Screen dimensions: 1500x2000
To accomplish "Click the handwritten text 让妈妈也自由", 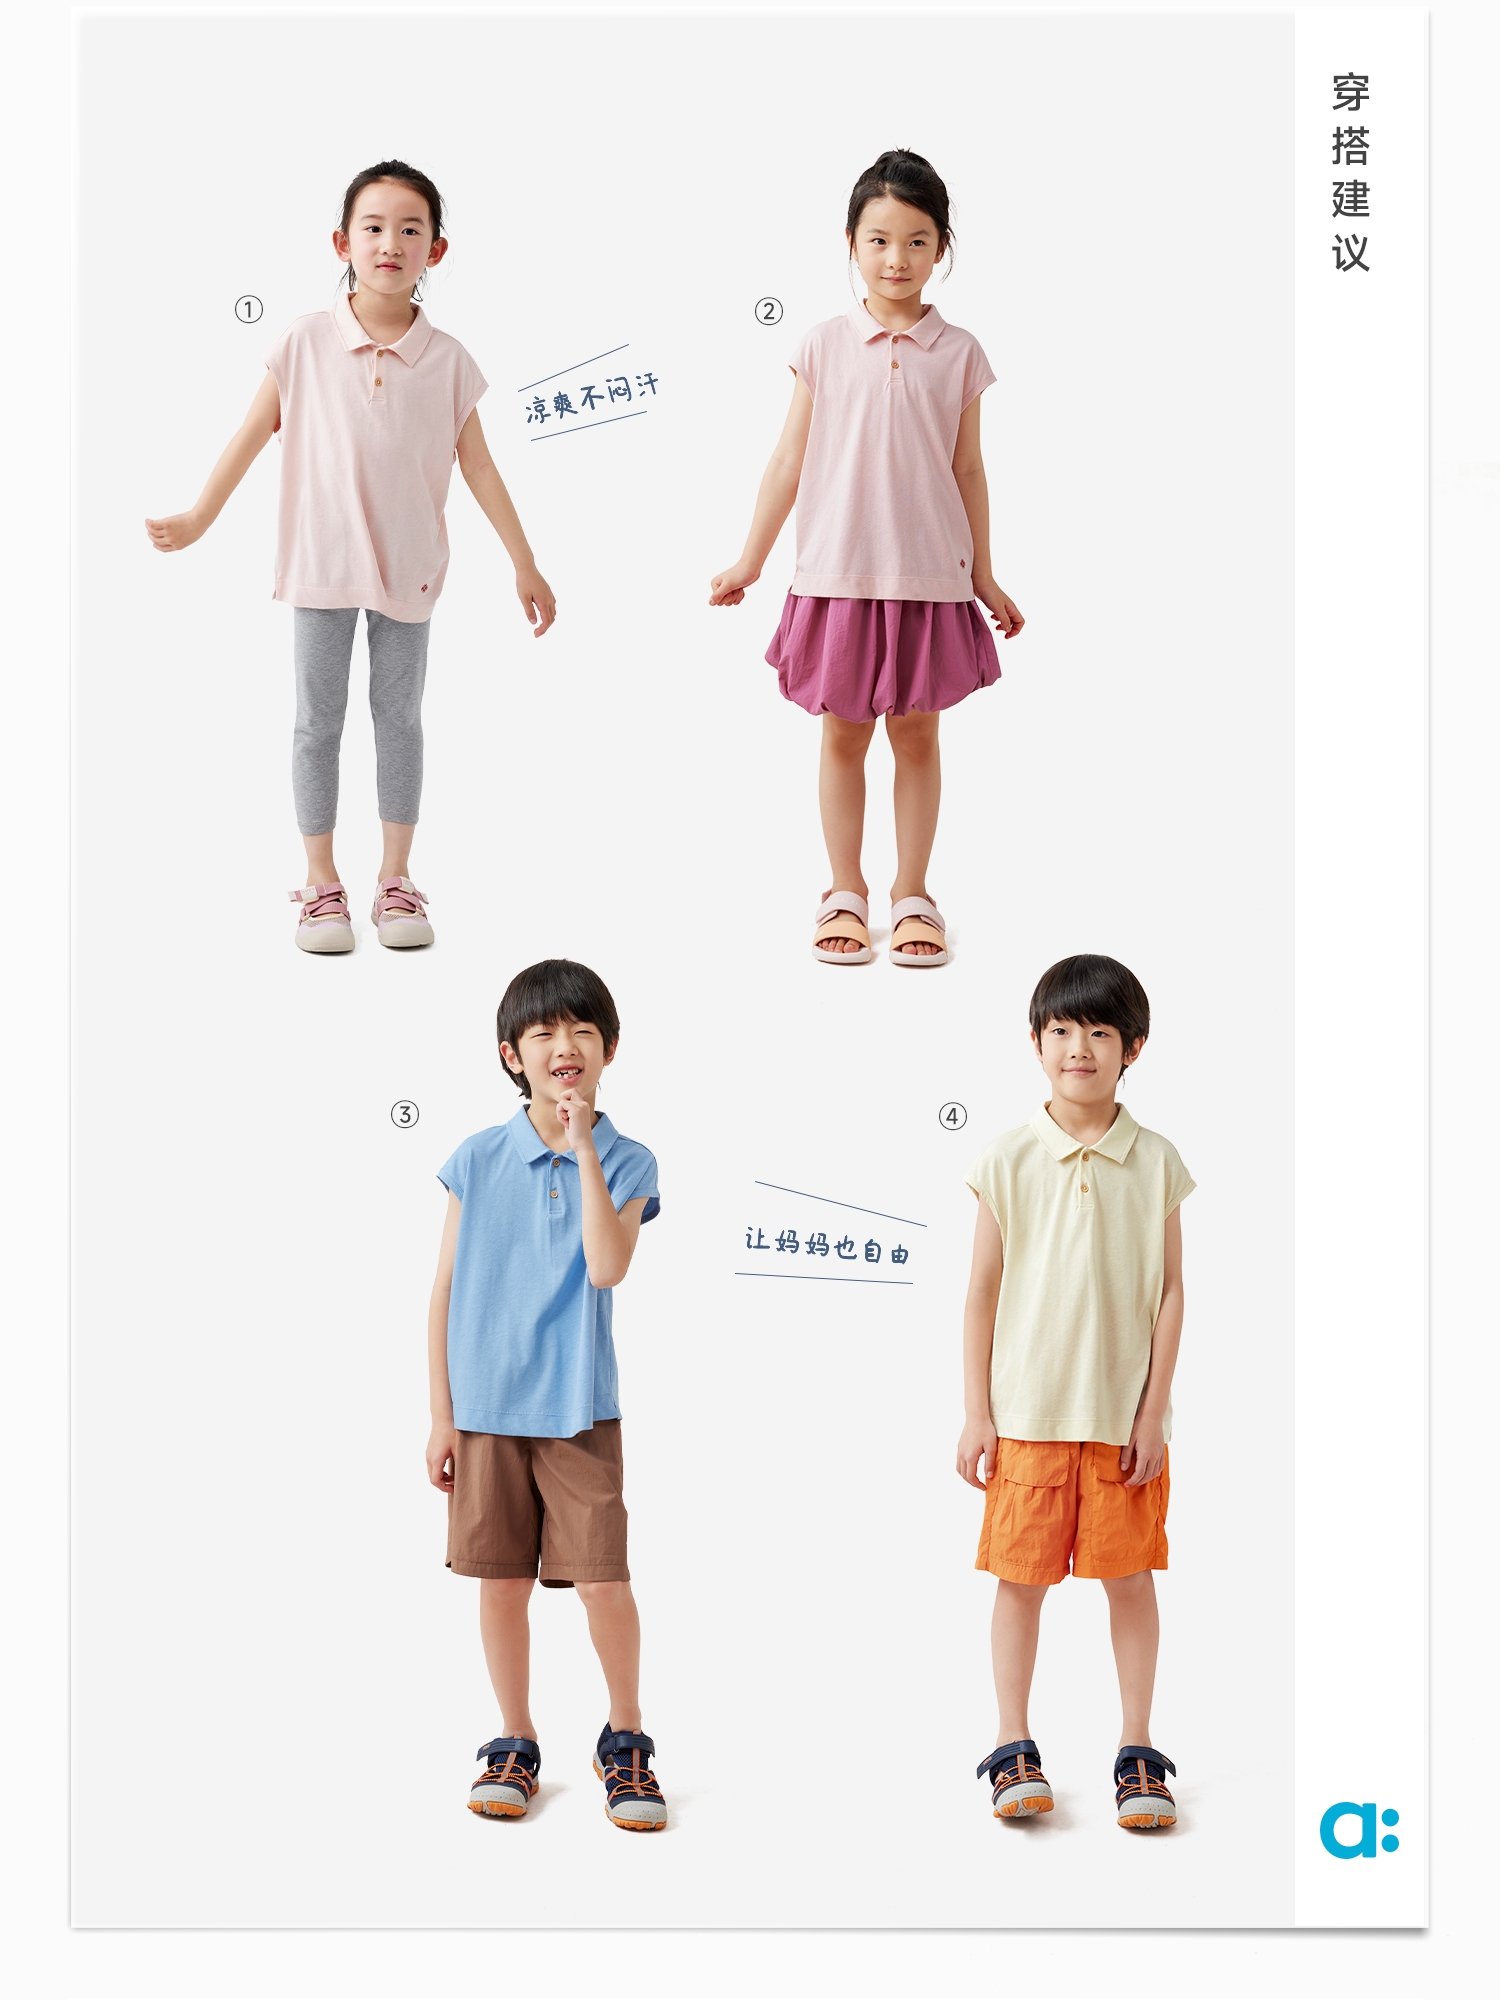I will pyautogui.click(x=827, y=1245).
